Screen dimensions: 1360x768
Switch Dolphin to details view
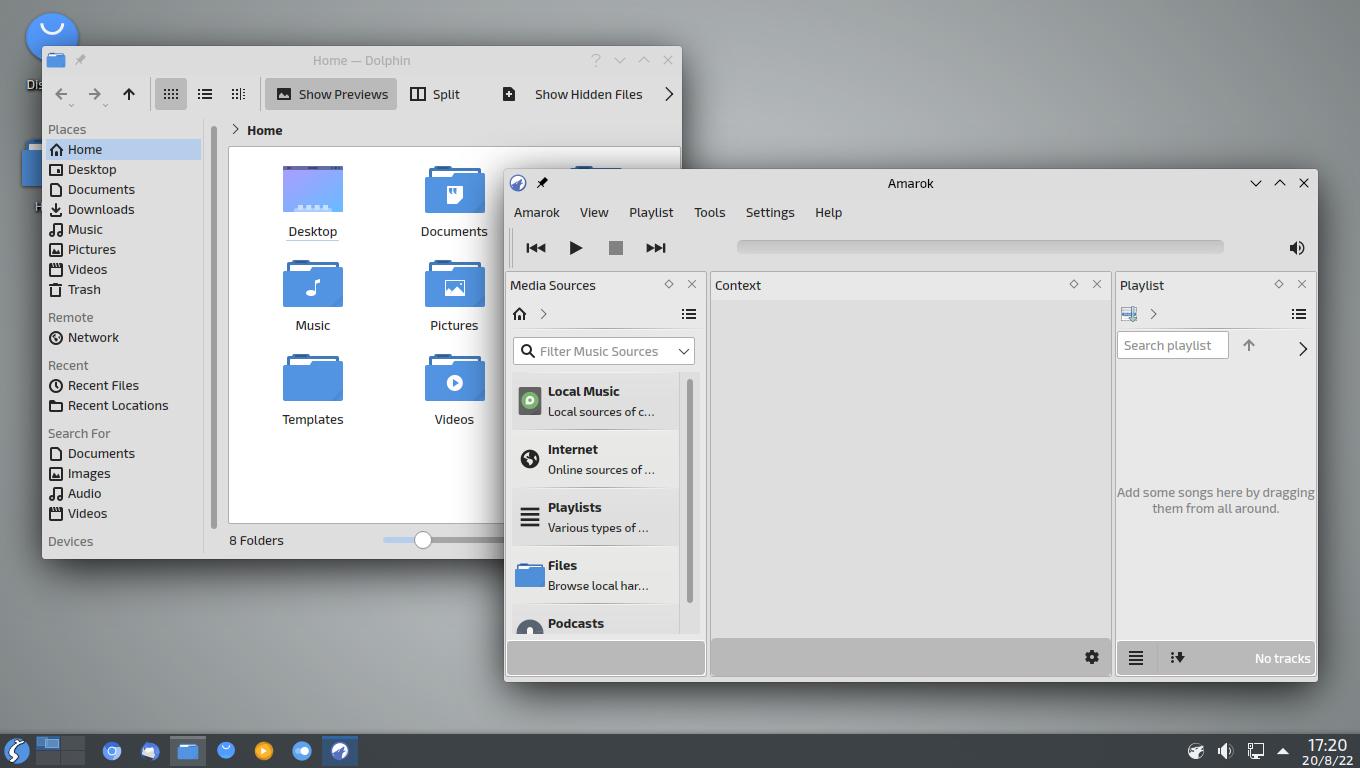(238, 94)
